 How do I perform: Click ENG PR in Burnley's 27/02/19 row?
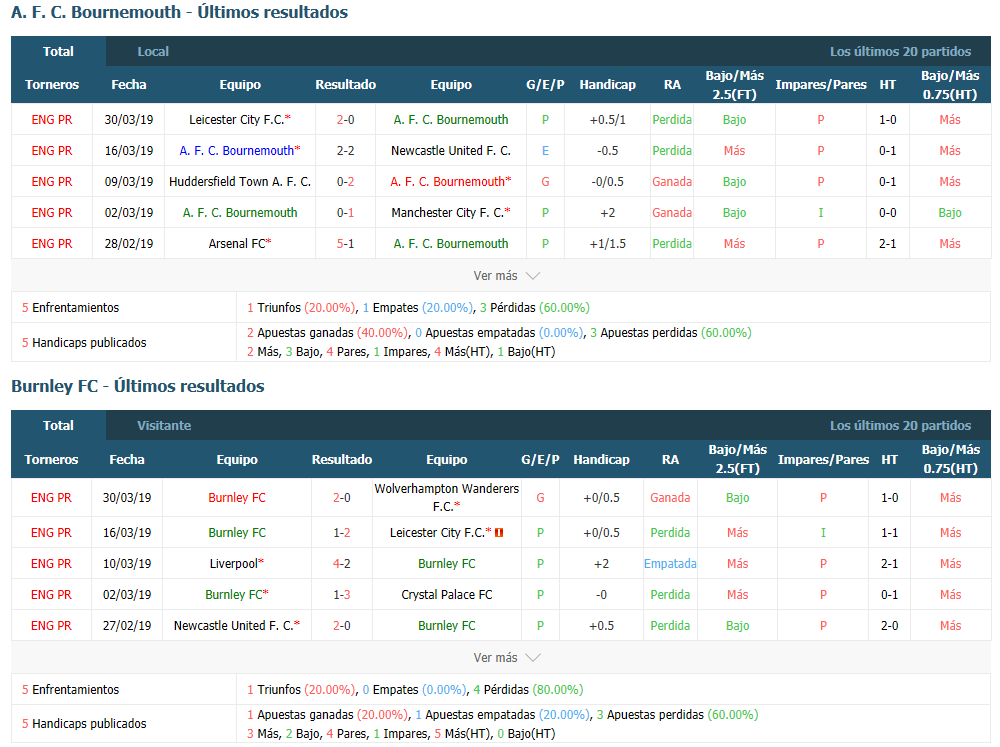click(x=51, y=626)
